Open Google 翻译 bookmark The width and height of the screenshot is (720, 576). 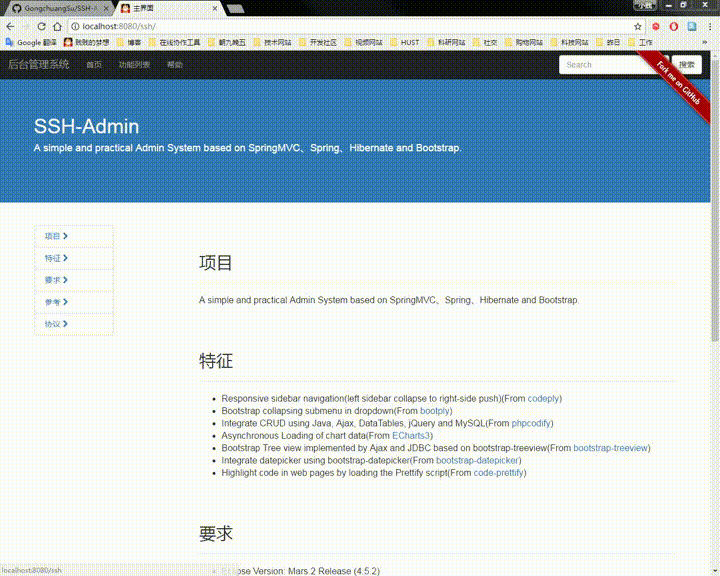[x=31, y=42]
